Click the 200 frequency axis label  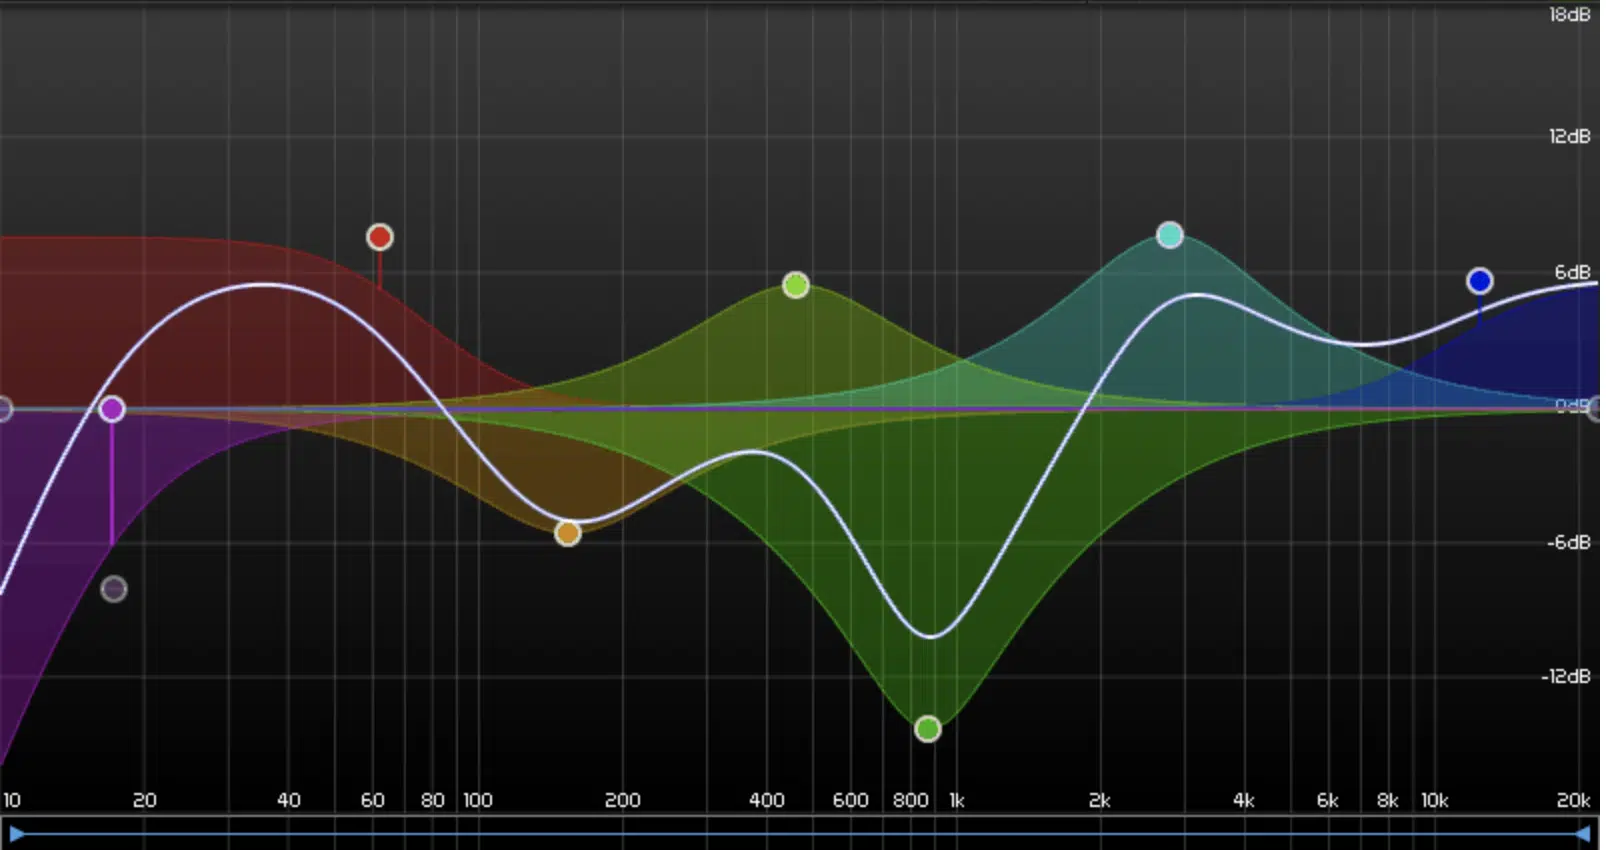pyautogui.click(x=622, y=801)
